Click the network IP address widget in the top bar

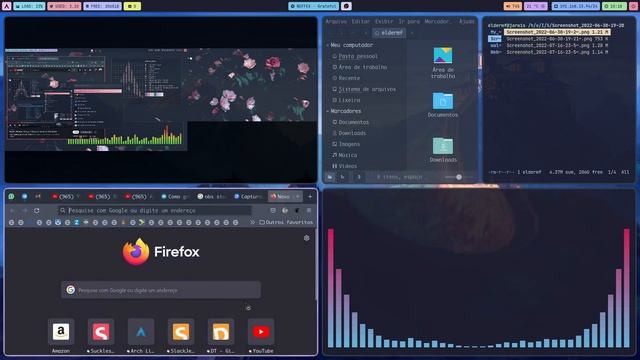pos(576,6)
